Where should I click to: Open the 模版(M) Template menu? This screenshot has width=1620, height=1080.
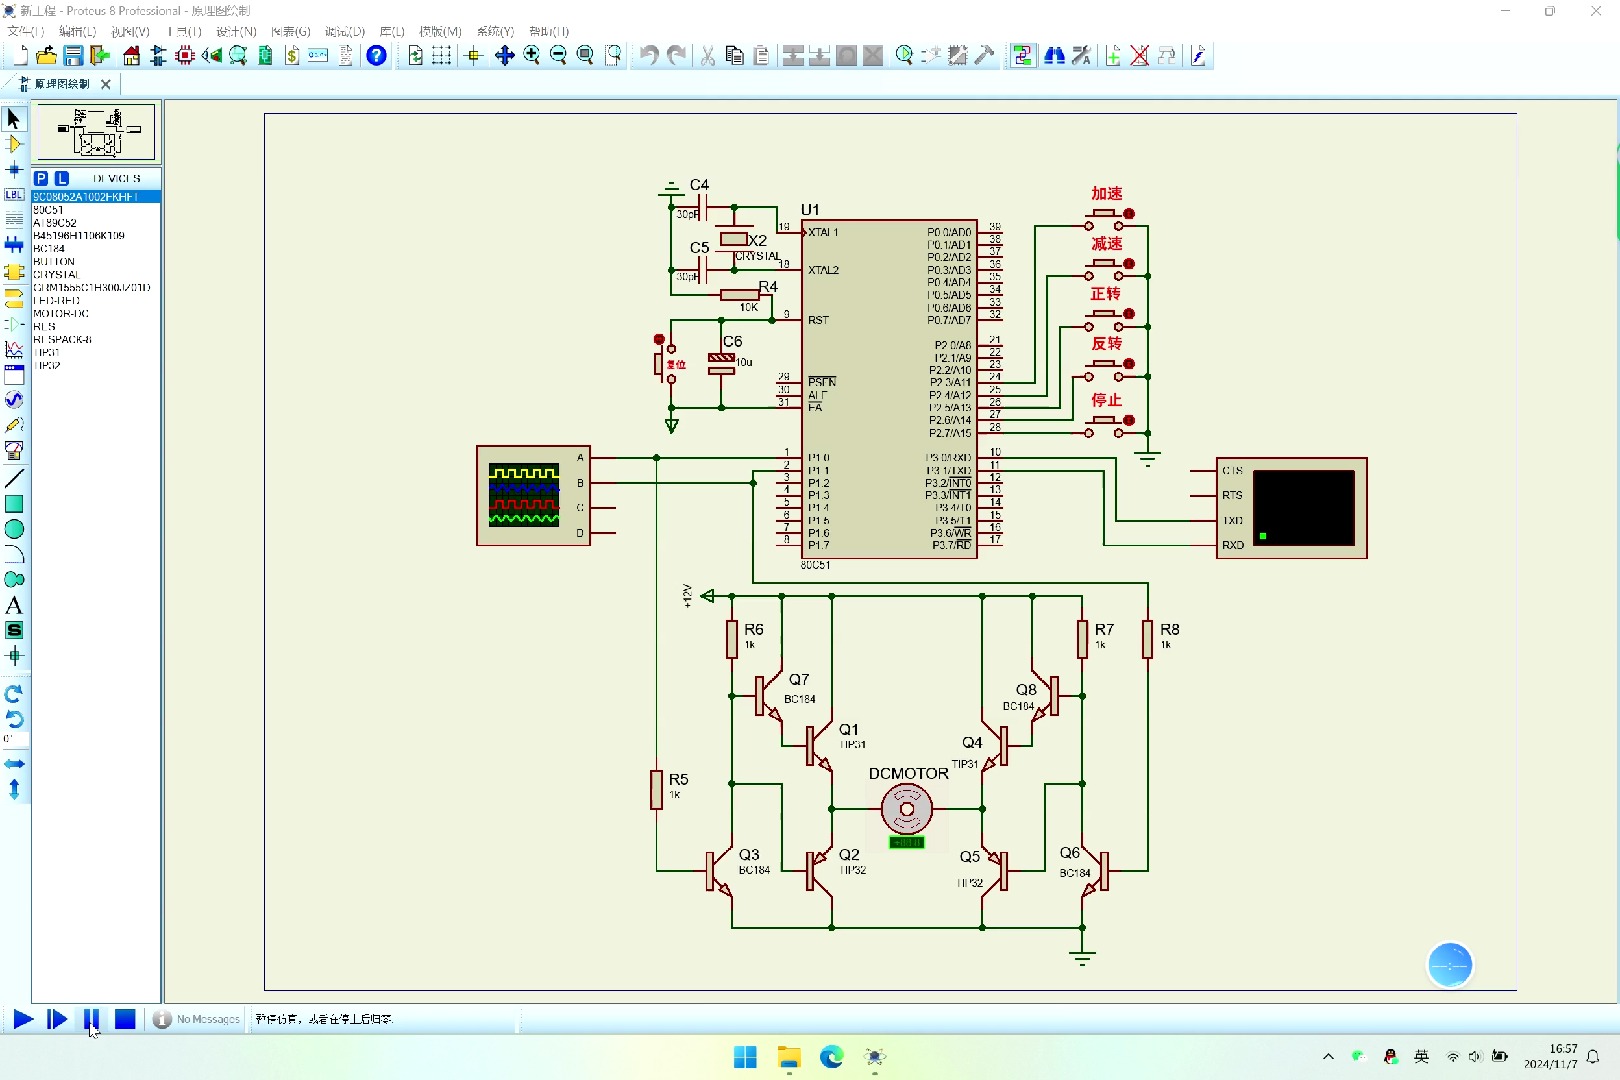pyautogui.click(x=440, y=32)
